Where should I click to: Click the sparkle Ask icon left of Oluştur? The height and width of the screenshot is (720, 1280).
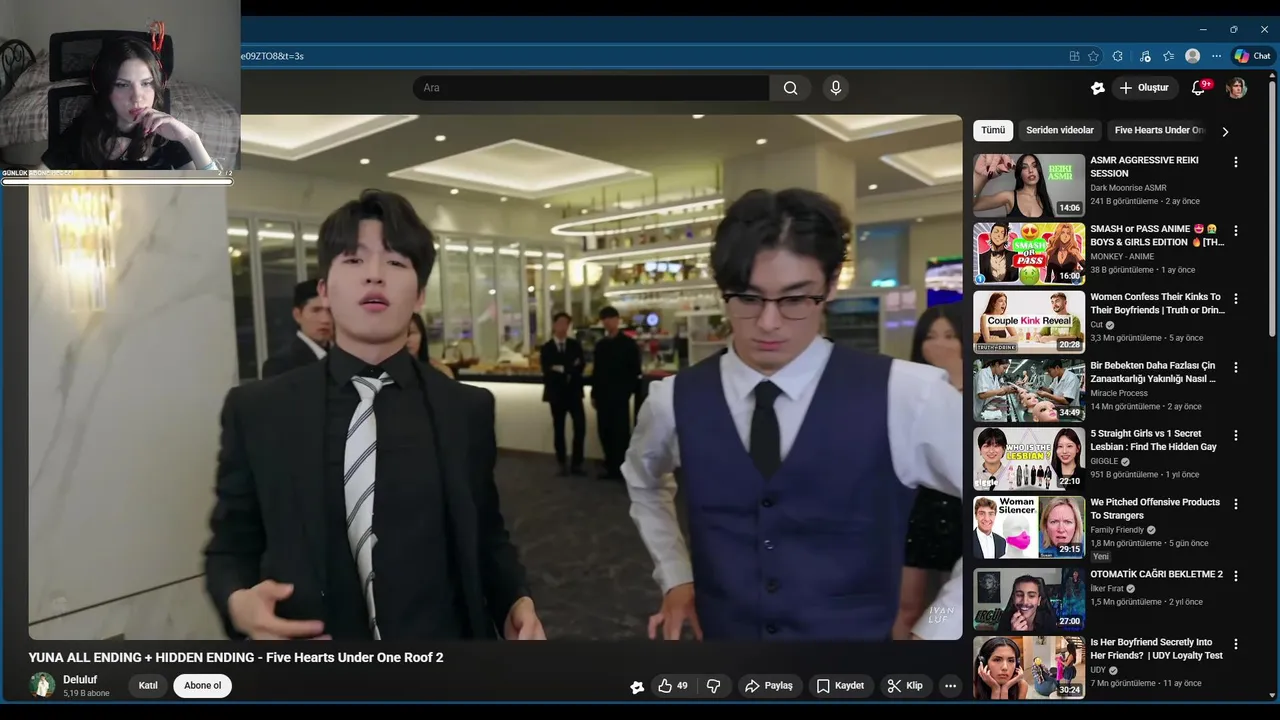tap(1098, 88)
